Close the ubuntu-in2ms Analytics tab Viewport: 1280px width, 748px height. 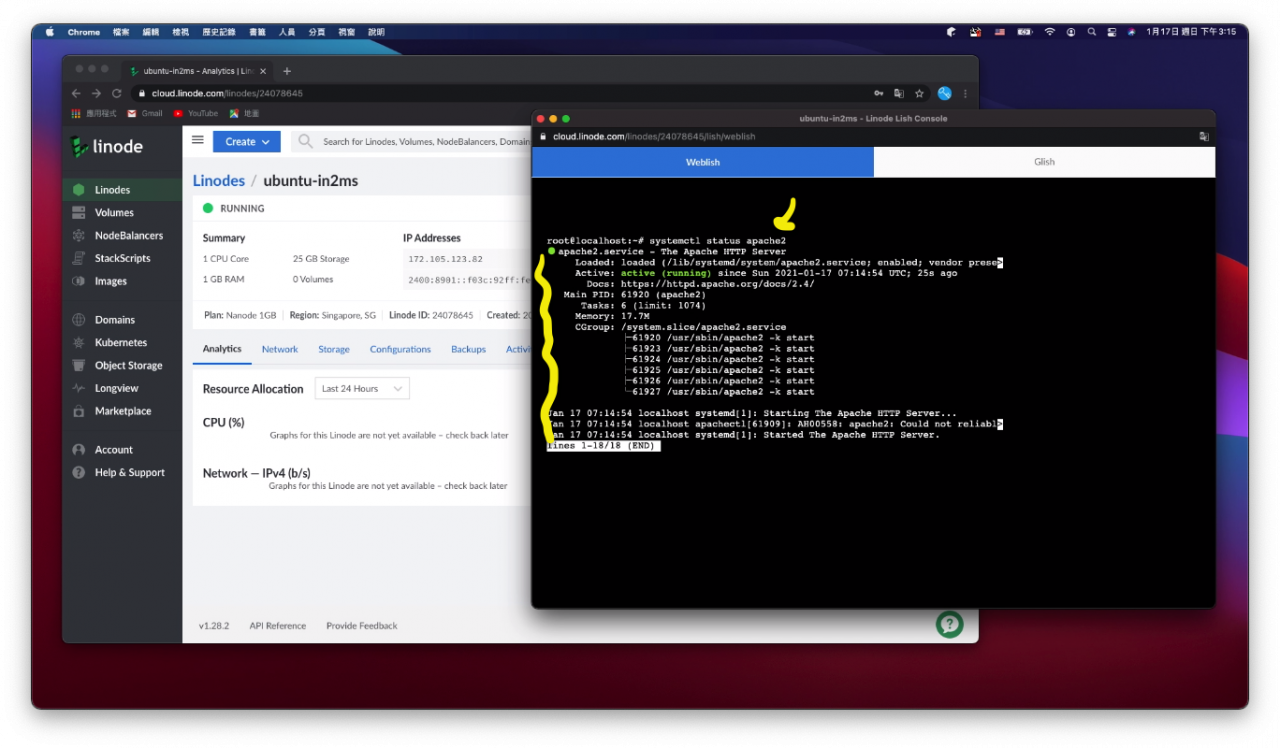pos(263,71)
